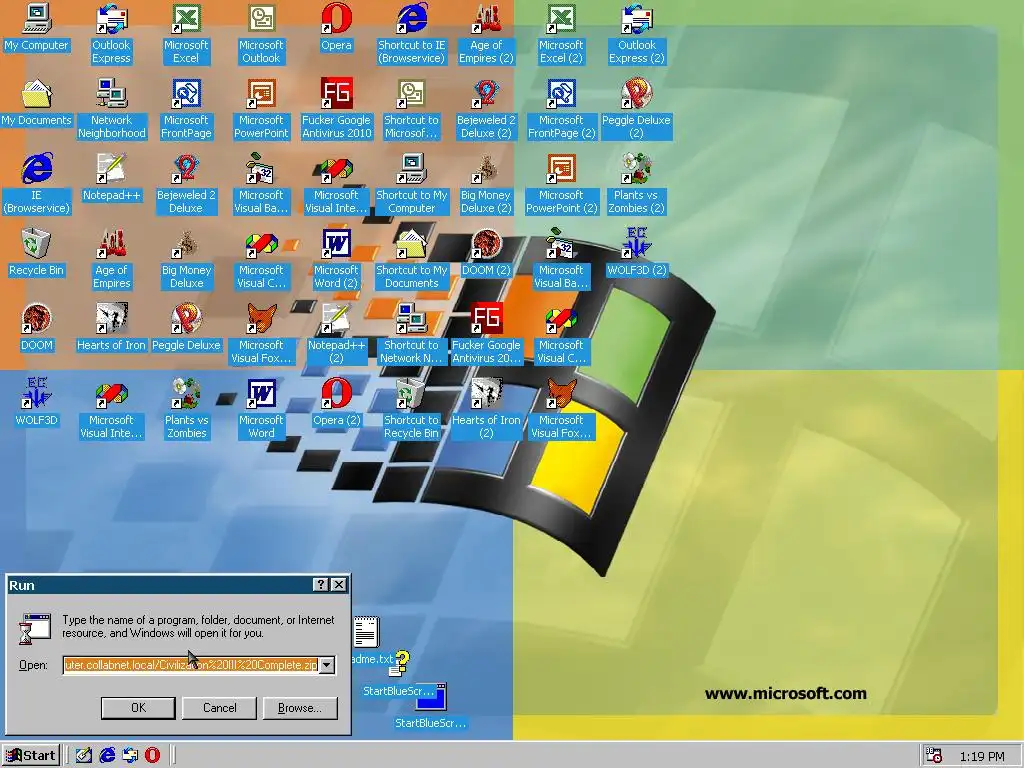Select the Plants vs Zombies (2) shortcut
This screenshot has height=768, width=1024.
(637, 184)
